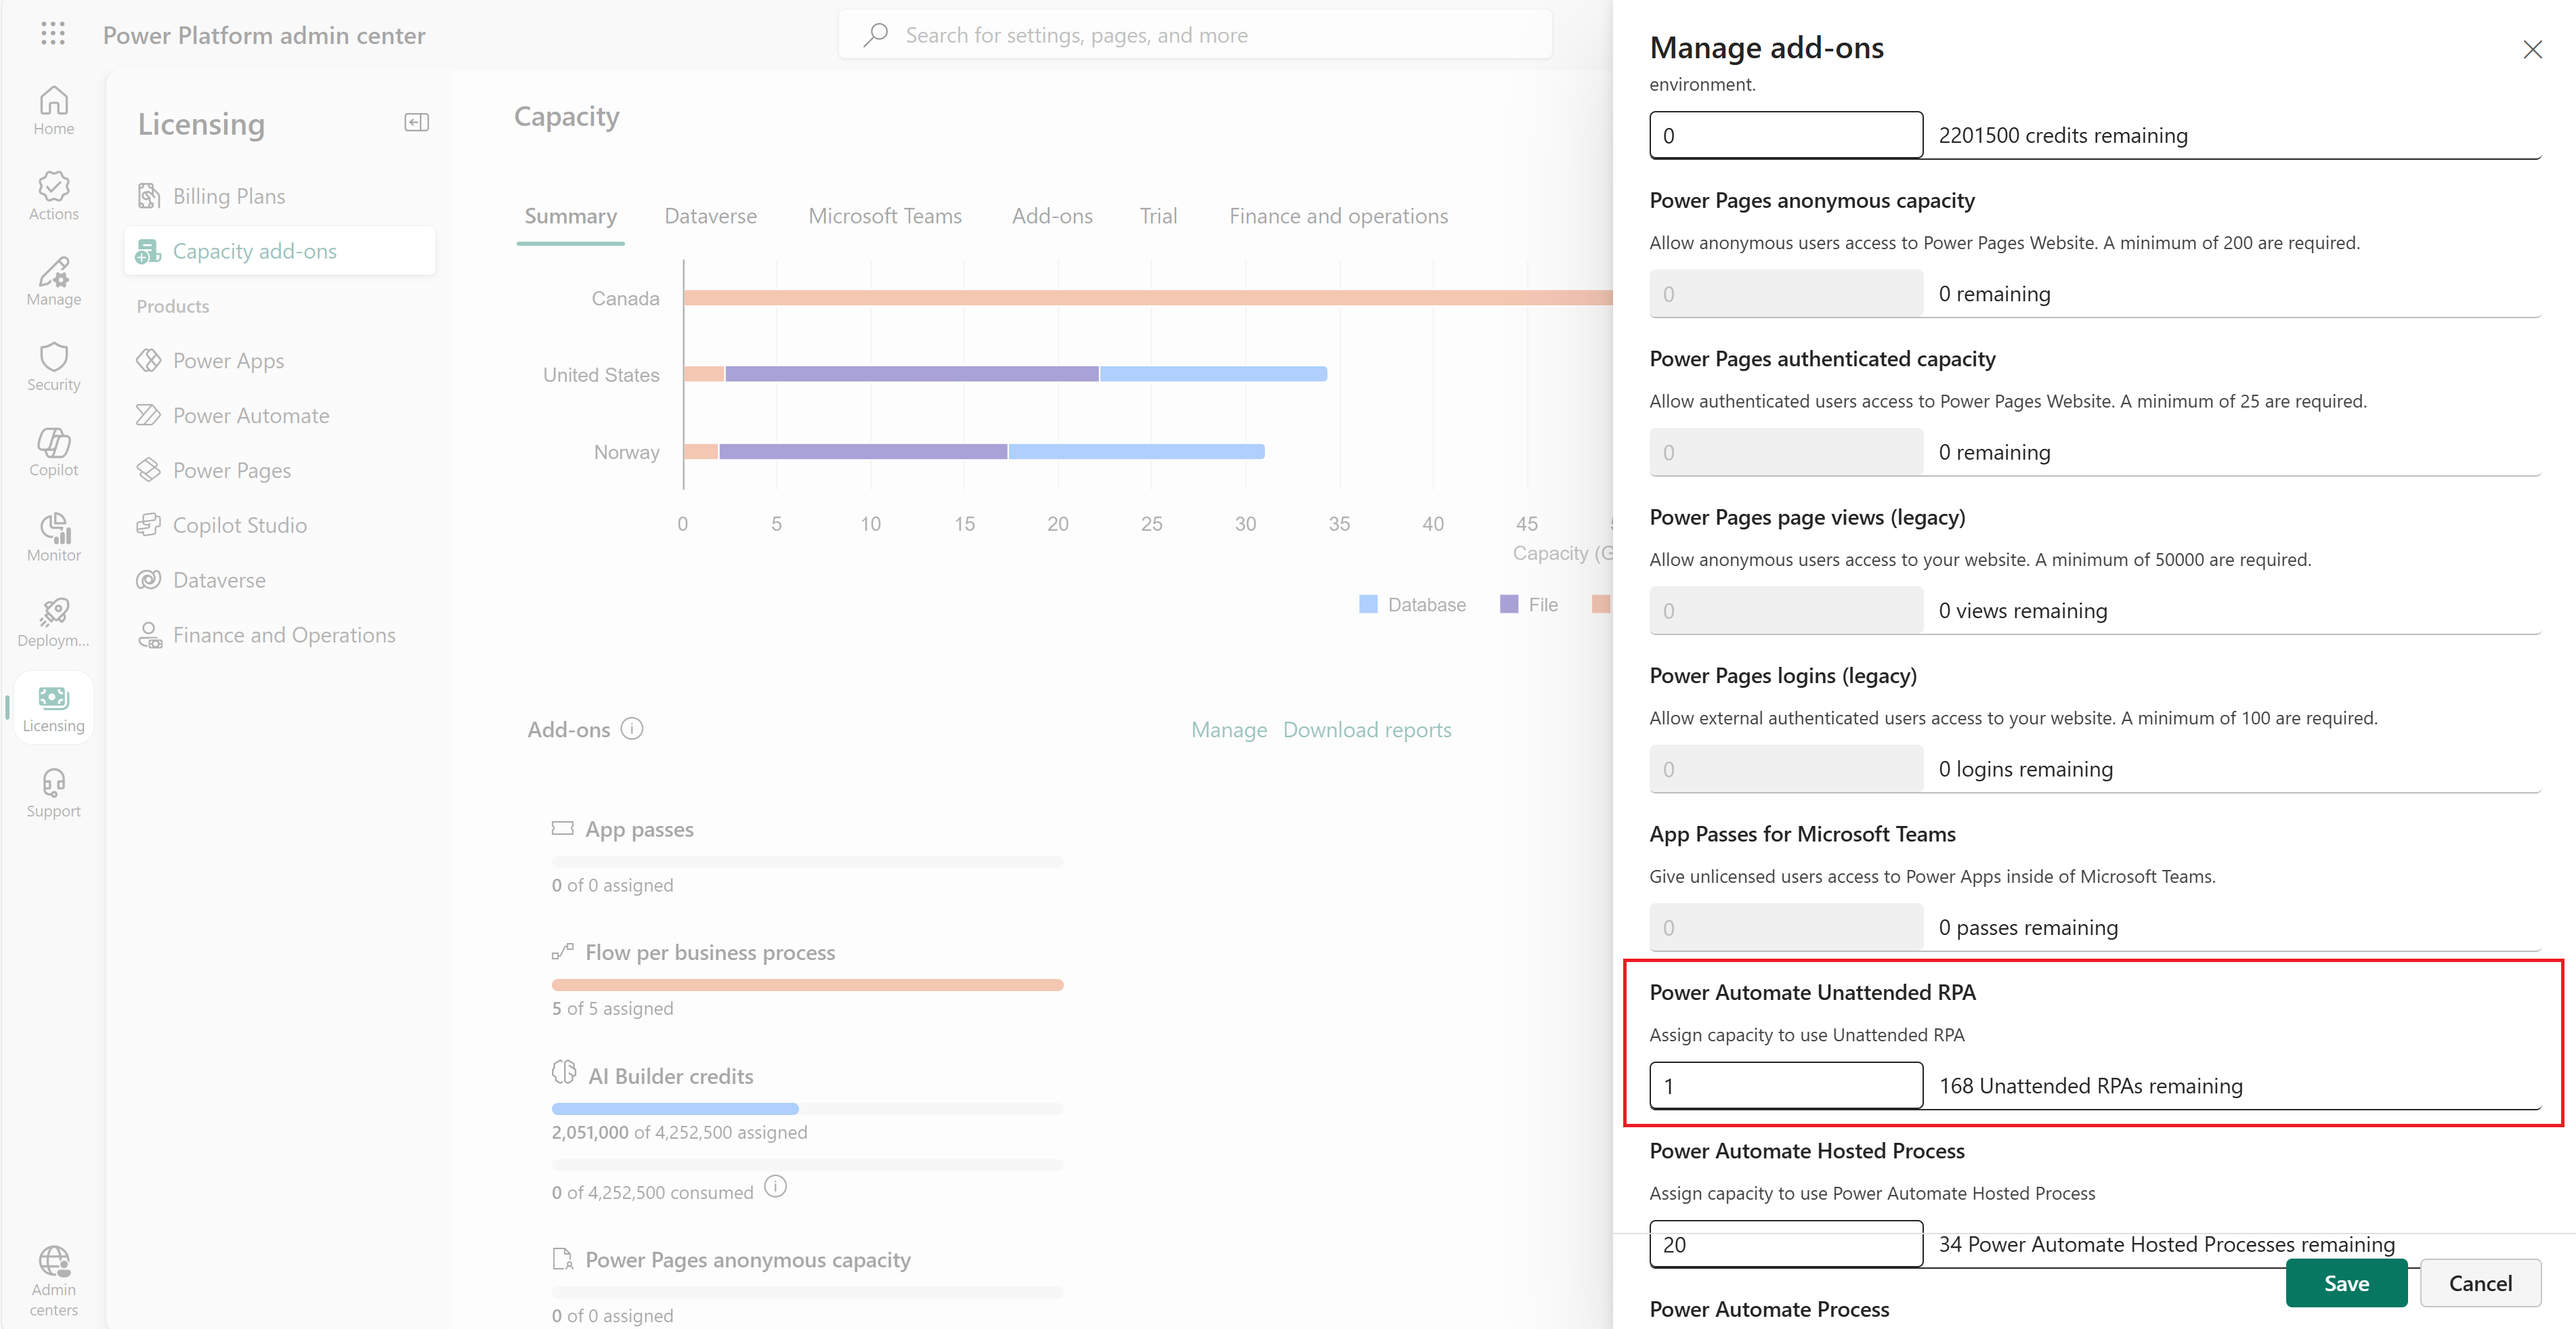Go to Home in left rail

[53, 110]
